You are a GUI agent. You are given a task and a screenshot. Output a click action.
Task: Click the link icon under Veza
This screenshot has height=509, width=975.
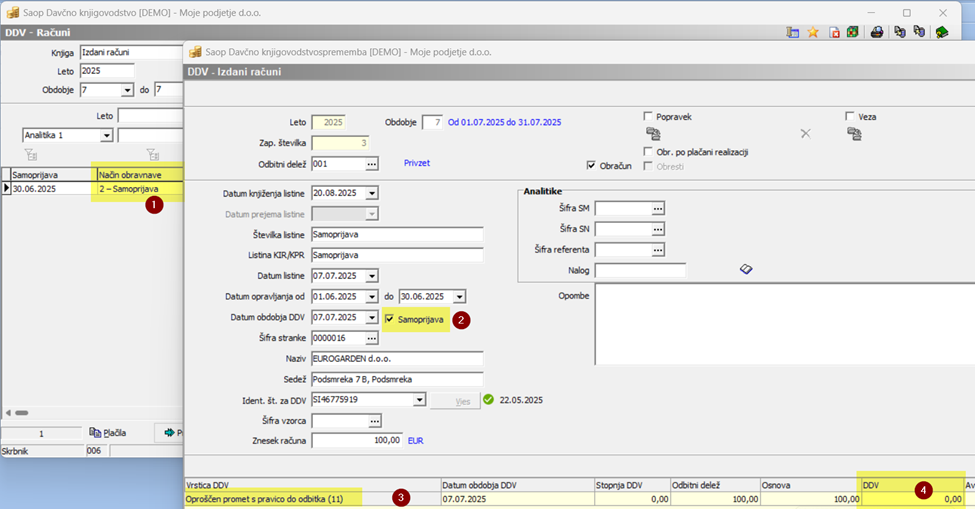coord(853,134)
